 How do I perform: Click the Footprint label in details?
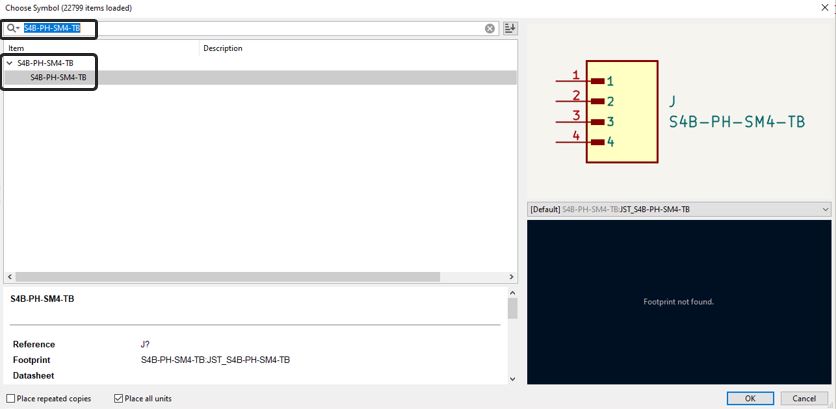pyautogui.click(x=31, y=360)
